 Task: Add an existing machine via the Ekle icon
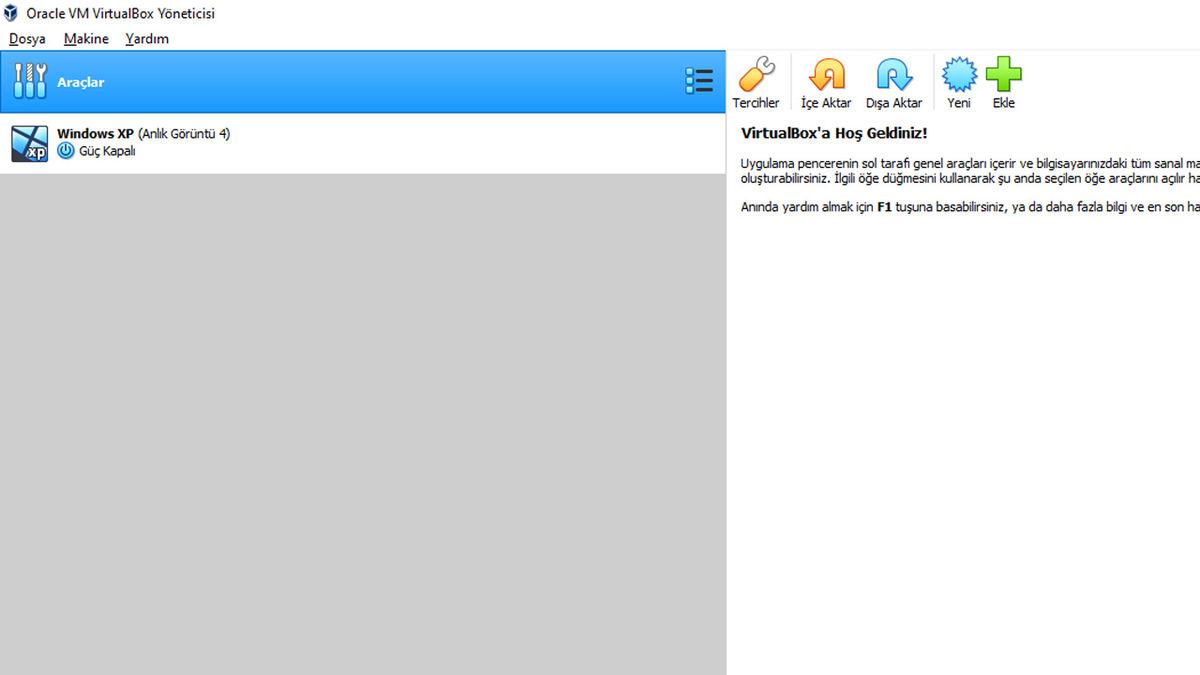[x=1003, y=73]
